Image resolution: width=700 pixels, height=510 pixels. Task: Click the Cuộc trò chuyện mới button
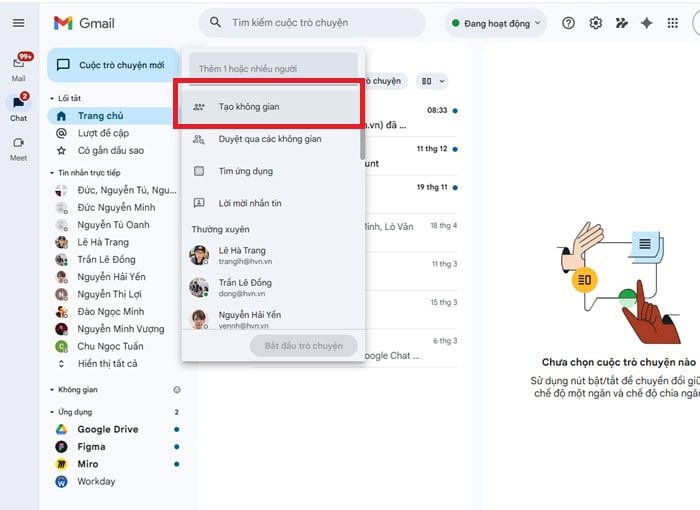coord(111,65)
